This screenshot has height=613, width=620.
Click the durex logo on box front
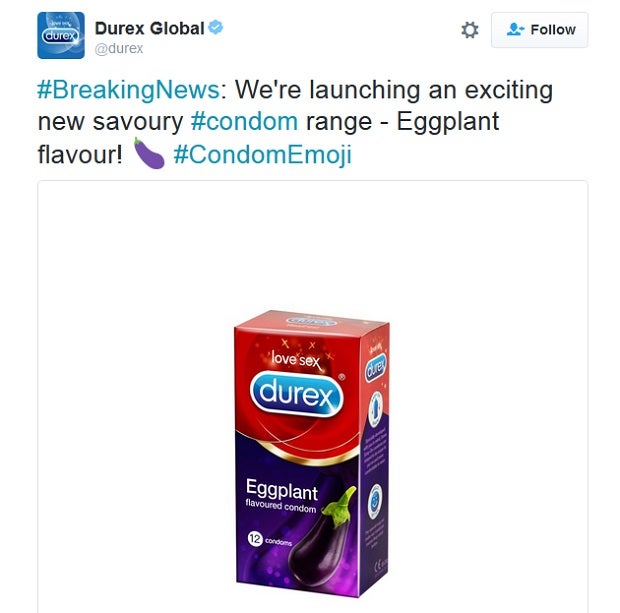pyautogui.click(x=297, y=394)
